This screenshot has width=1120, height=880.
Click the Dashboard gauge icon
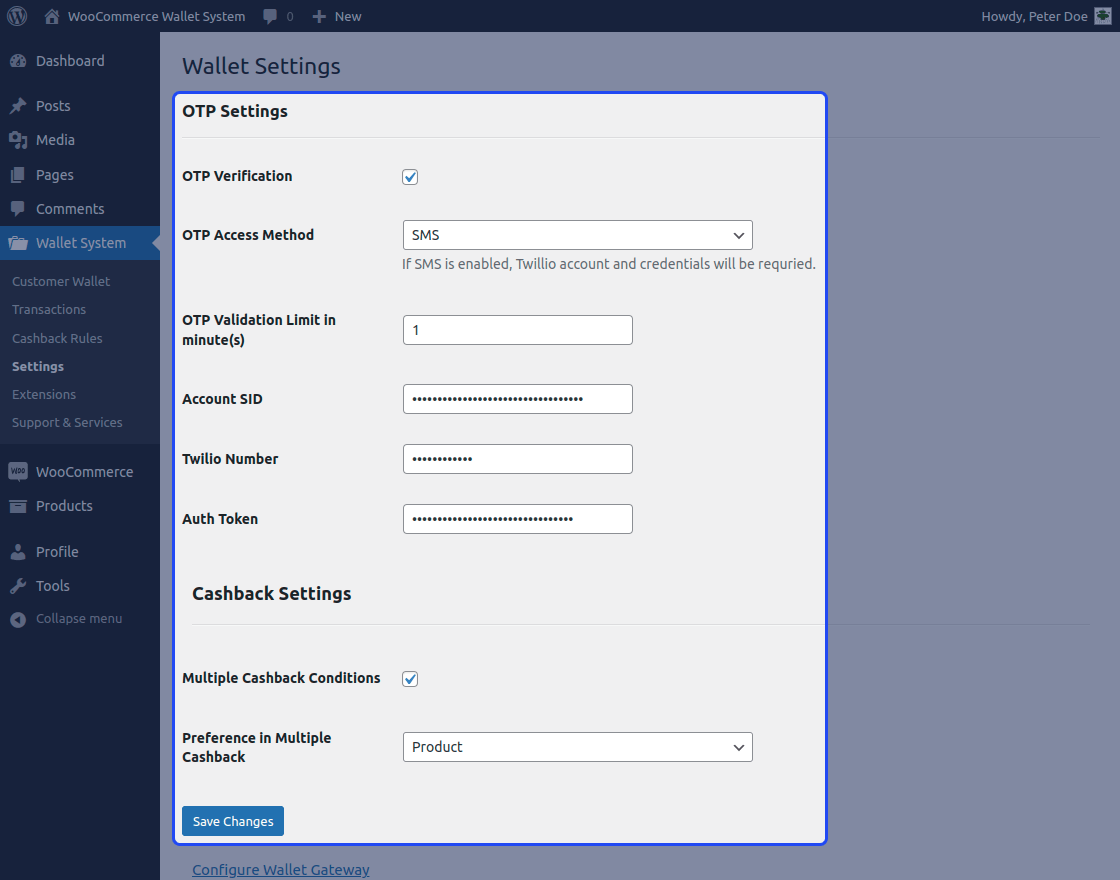click(x=18, y=61)
